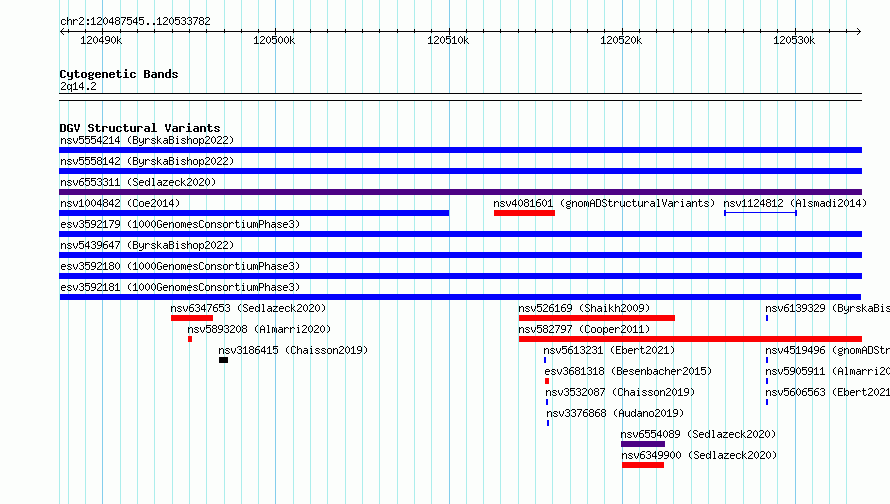
Task: Select nsv5893208 (Almarri2020) label
Action: coord(259,329)
